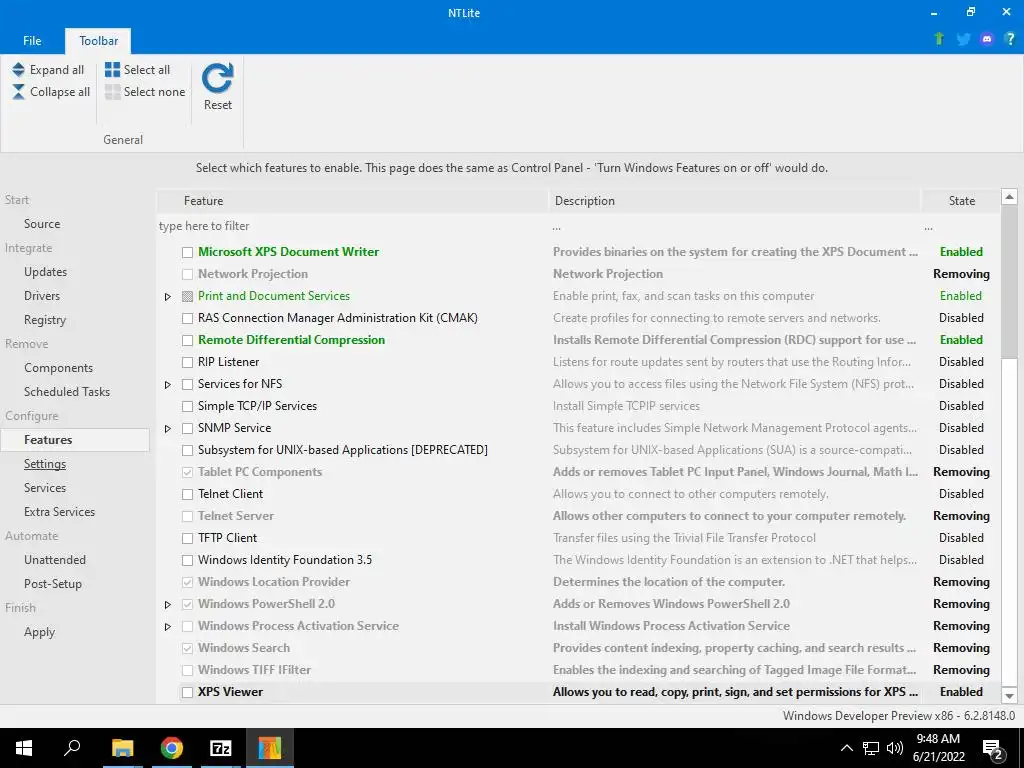The height and width of the screenshot is (768, 1024).
Task: Expand the Services for NFS node
Action: pyautogui.click(x=168, y=385)
